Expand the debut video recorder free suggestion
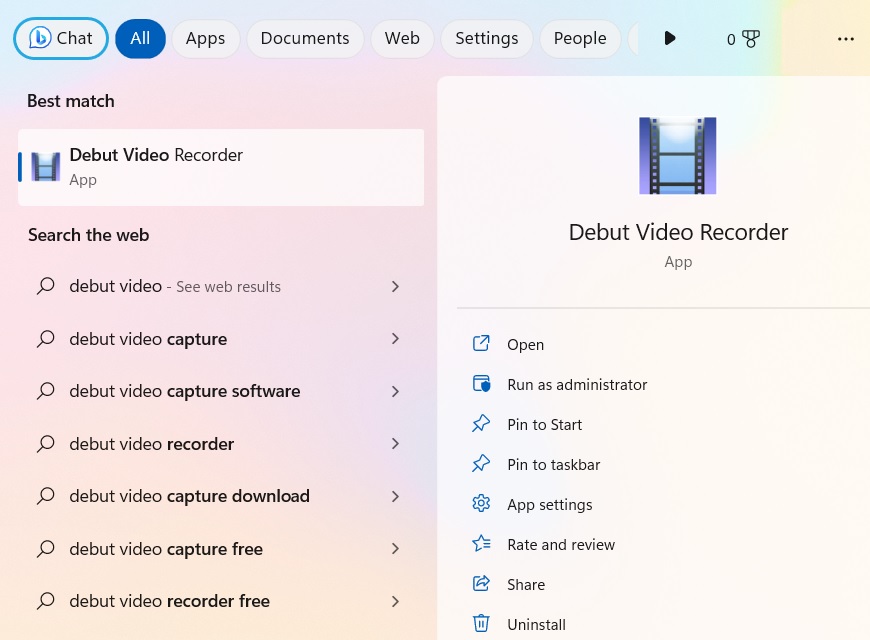 pyautogui.click(x=395, y=601)
